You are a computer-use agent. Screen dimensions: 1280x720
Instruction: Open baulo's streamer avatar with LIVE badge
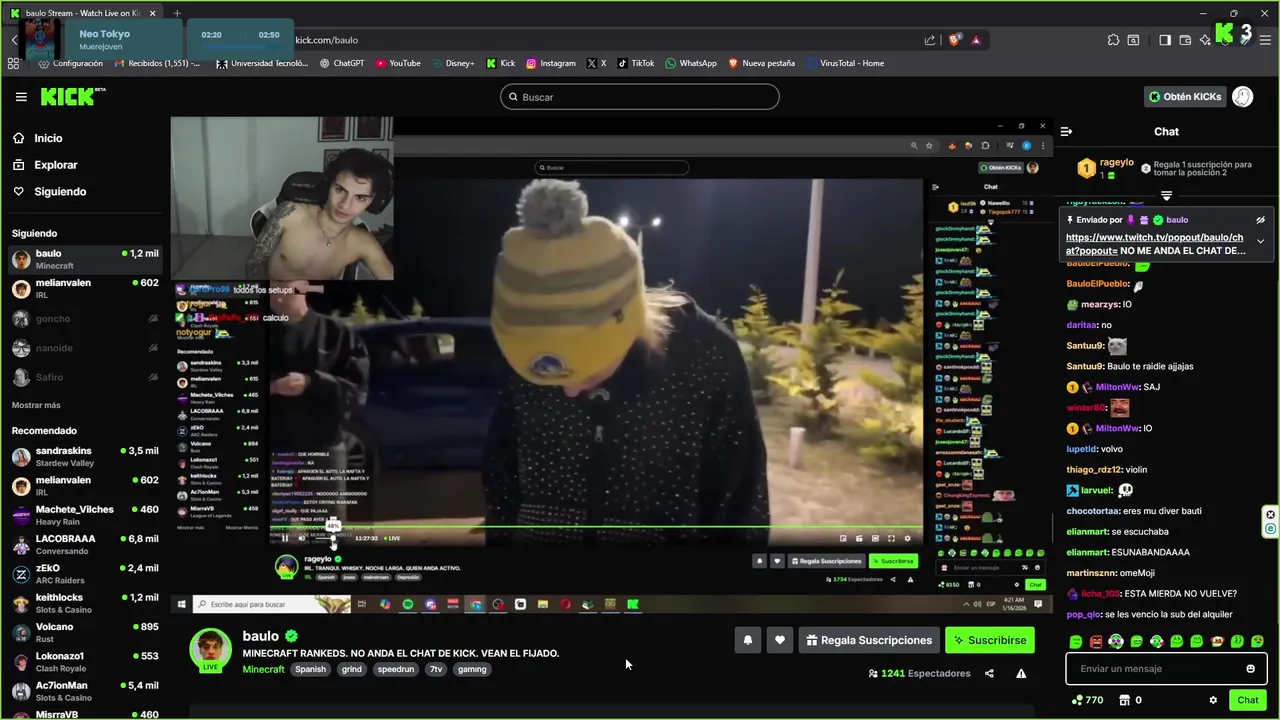pos(210,650)
